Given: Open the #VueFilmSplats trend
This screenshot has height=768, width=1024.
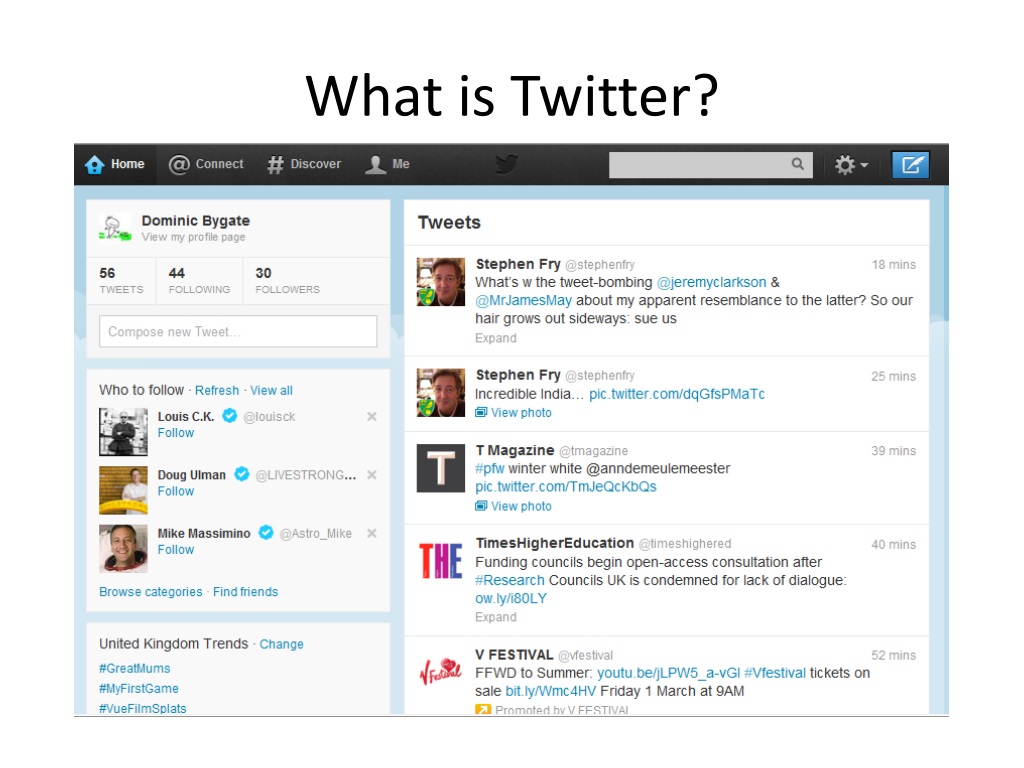Looking at the screenshot, I should [142, 709].
